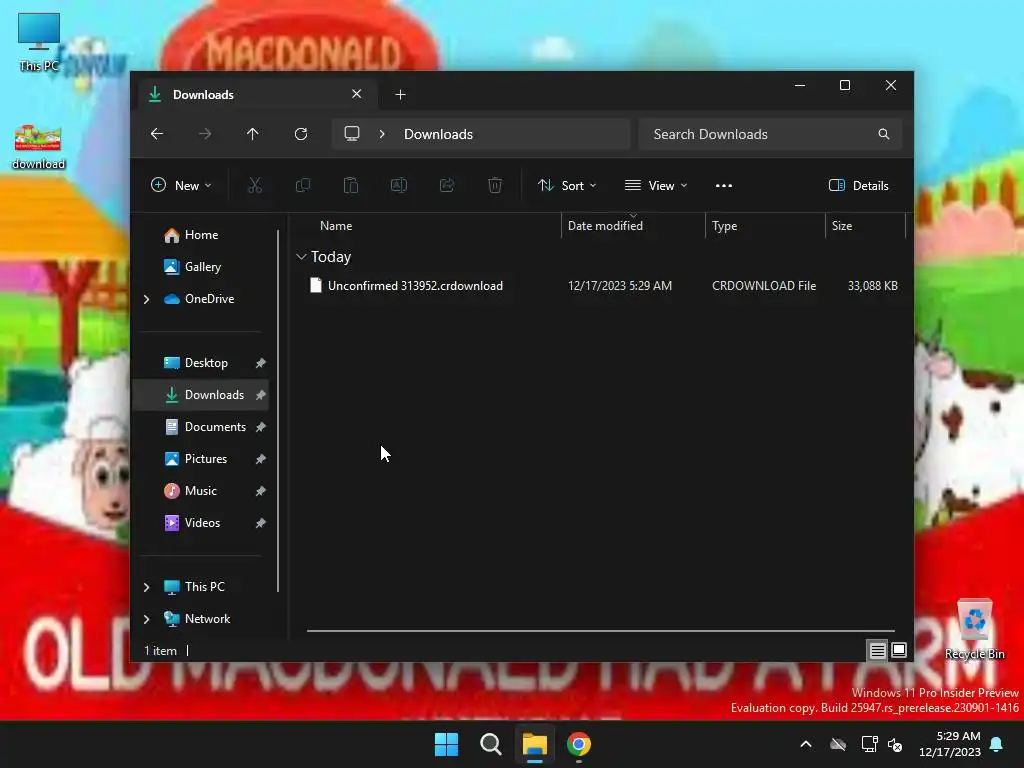This screenshot has height=768, width=1024.
Task: Open the Sort dropdown
Action: (x=567, y=185)
